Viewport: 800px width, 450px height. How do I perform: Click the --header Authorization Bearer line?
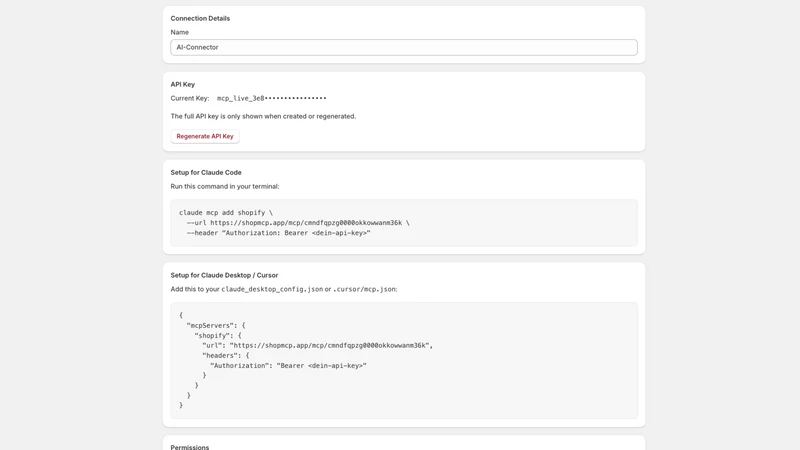[x=279, y=233]
